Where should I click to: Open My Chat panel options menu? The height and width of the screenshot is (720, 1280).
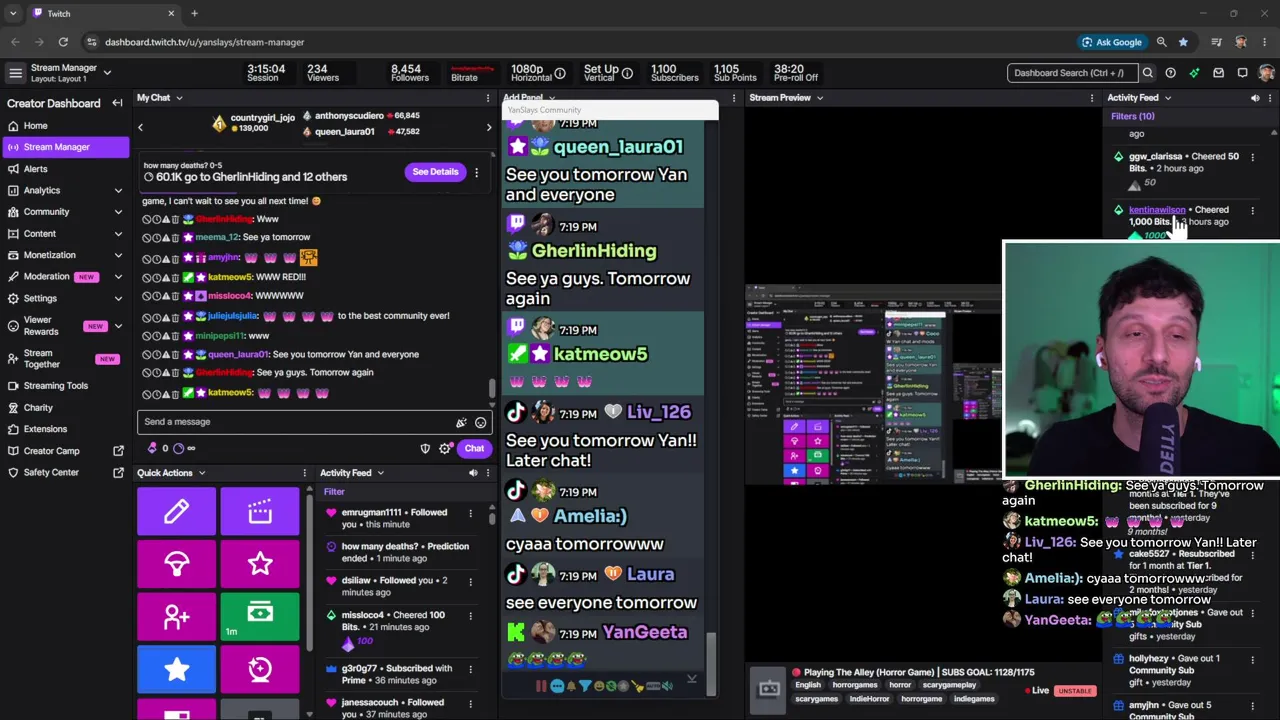[x=488, y=98]
